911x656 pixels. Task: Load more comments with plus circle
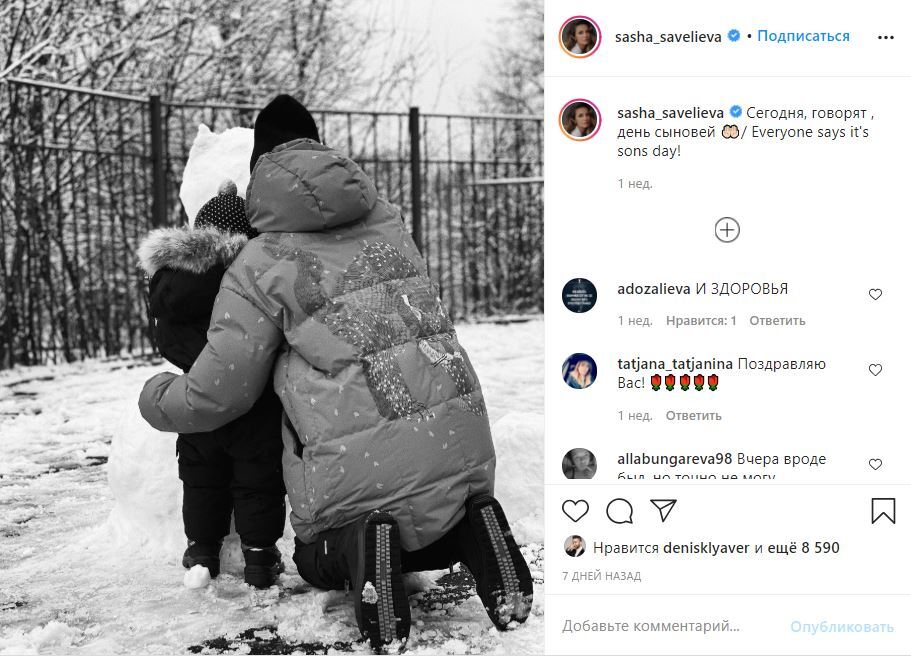[727, 230]
